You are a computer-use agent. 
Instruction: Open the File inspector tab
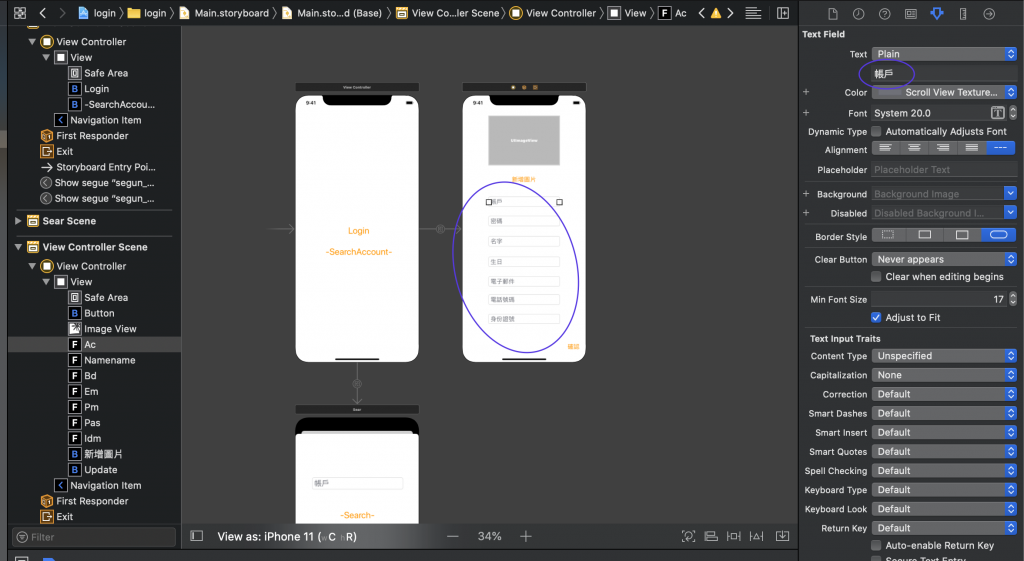tap(833, 14)
